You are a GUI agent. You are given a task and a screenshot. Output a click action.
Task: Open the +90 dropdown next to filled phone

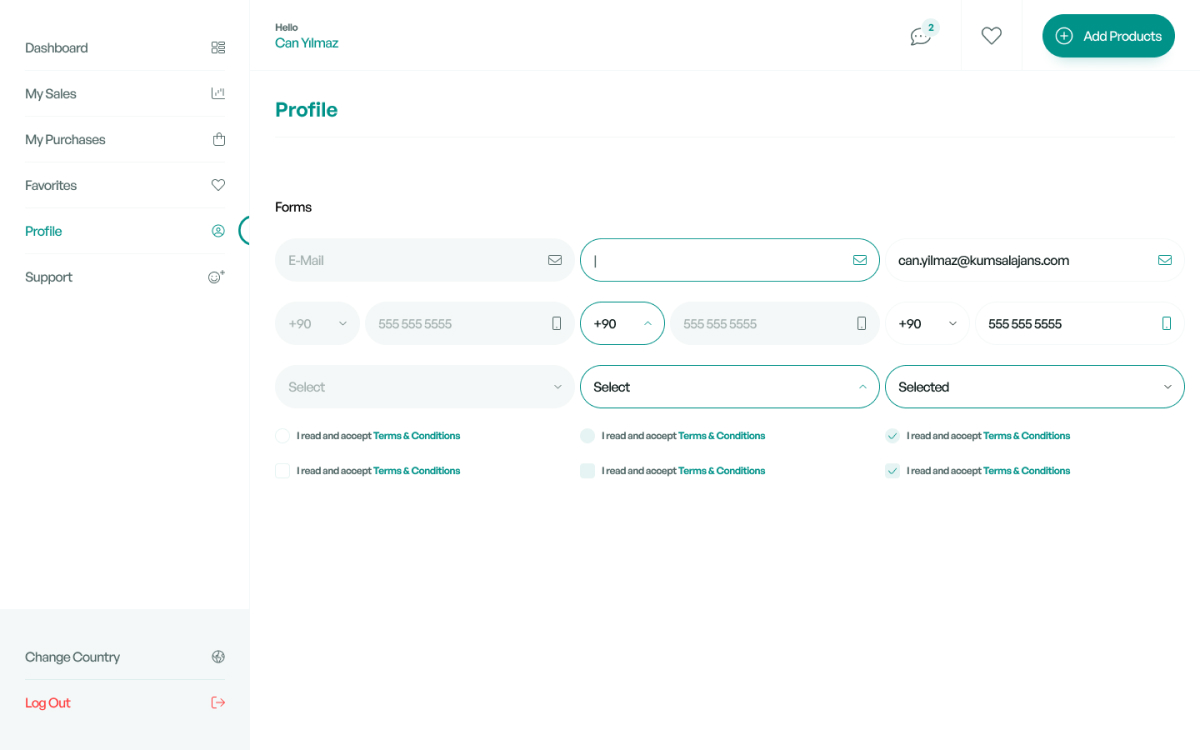927,323
